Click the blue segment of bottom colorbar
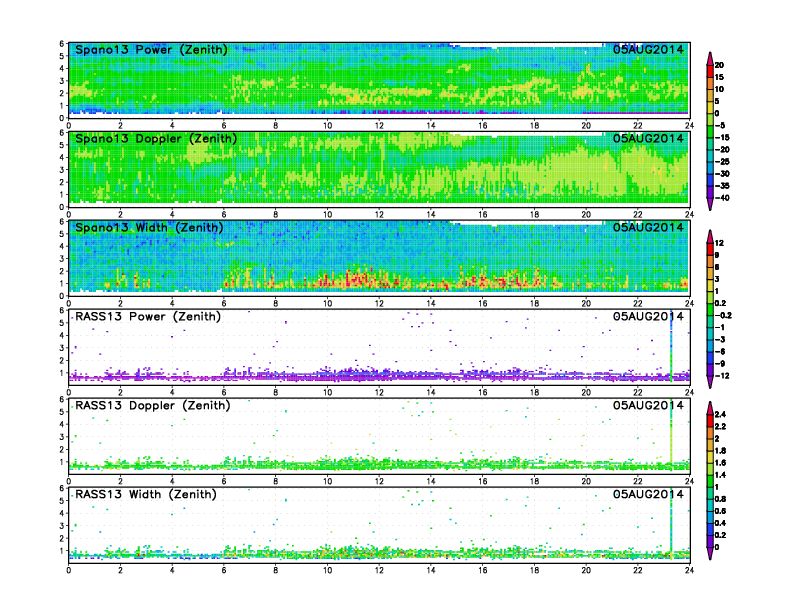 710,529
